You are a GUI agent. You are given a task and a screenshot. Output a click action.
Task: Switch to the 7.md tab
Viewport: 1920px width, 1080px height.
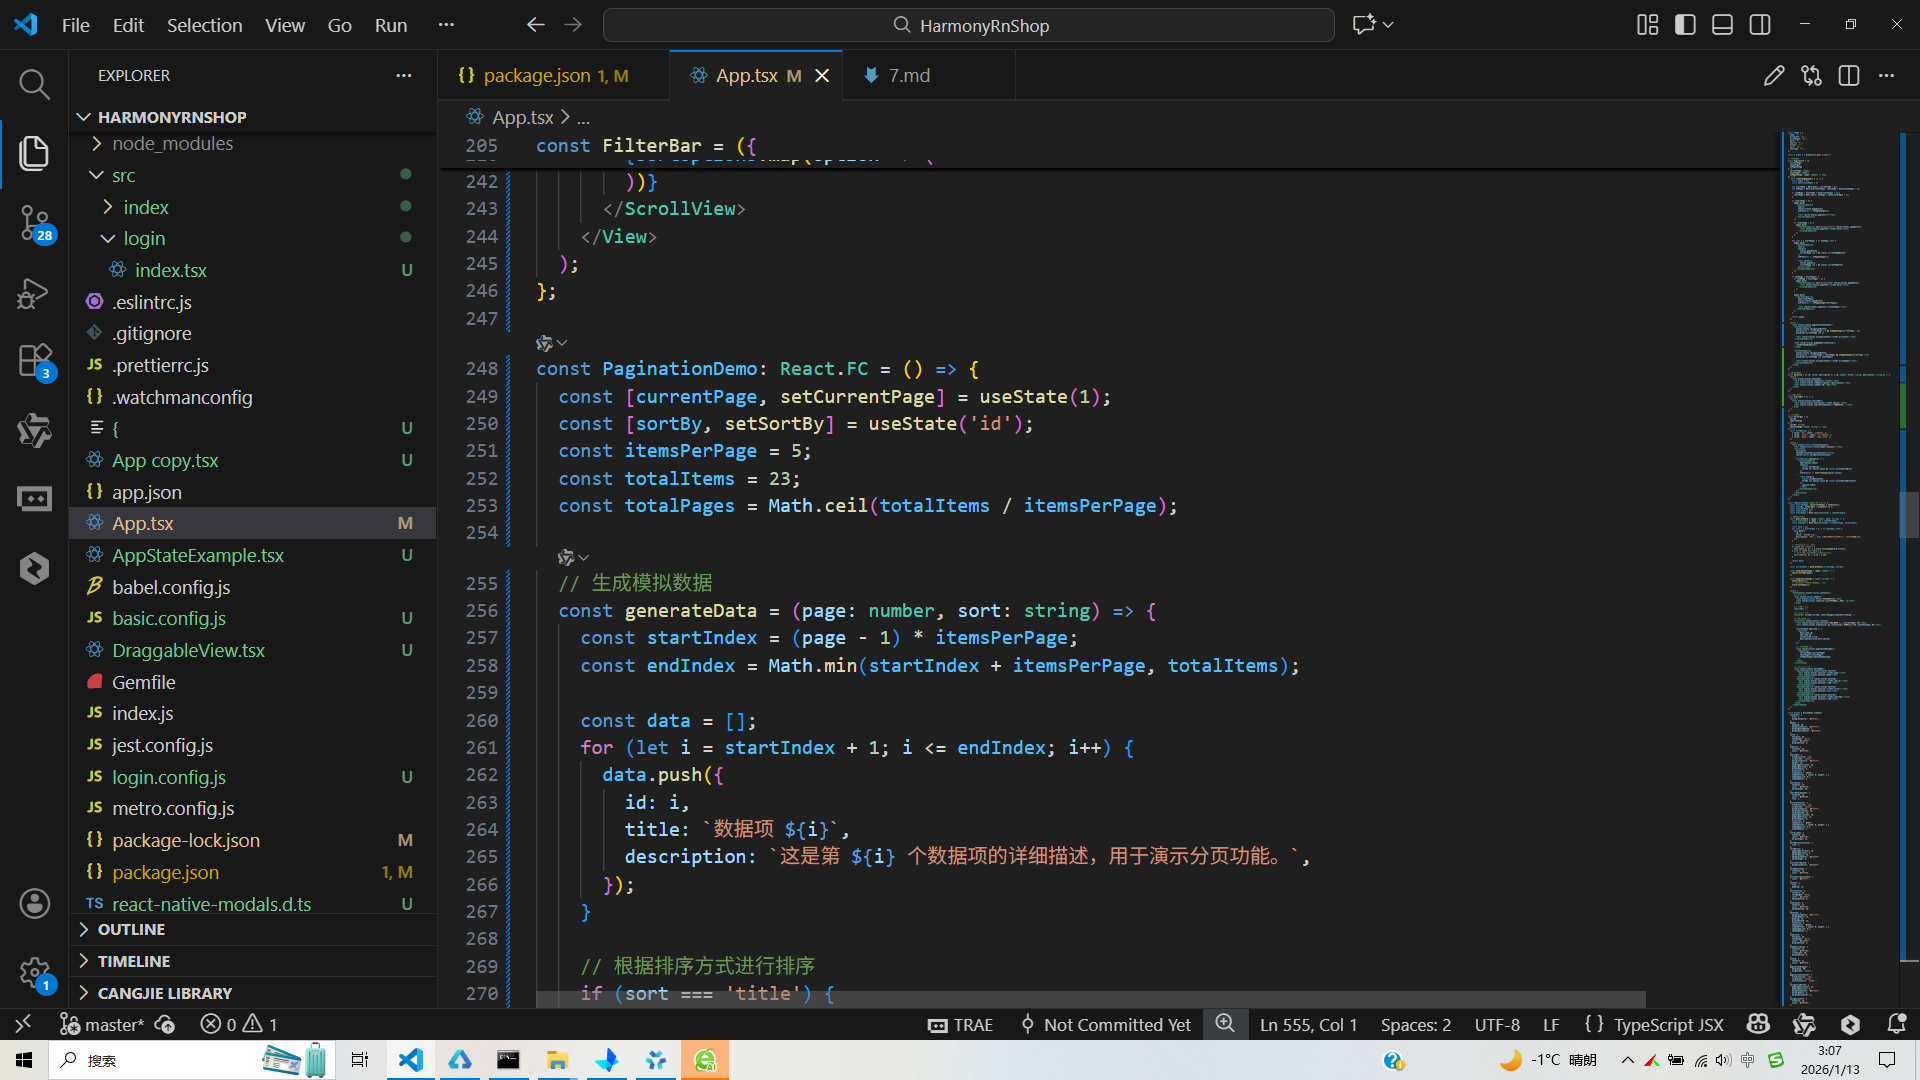[908, 76]
